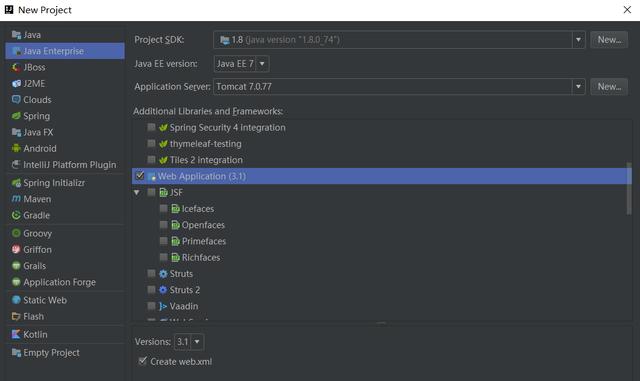Pick the Groovy icon
The width and height of the screenshot is (640, 381).
tap(16, 233)
